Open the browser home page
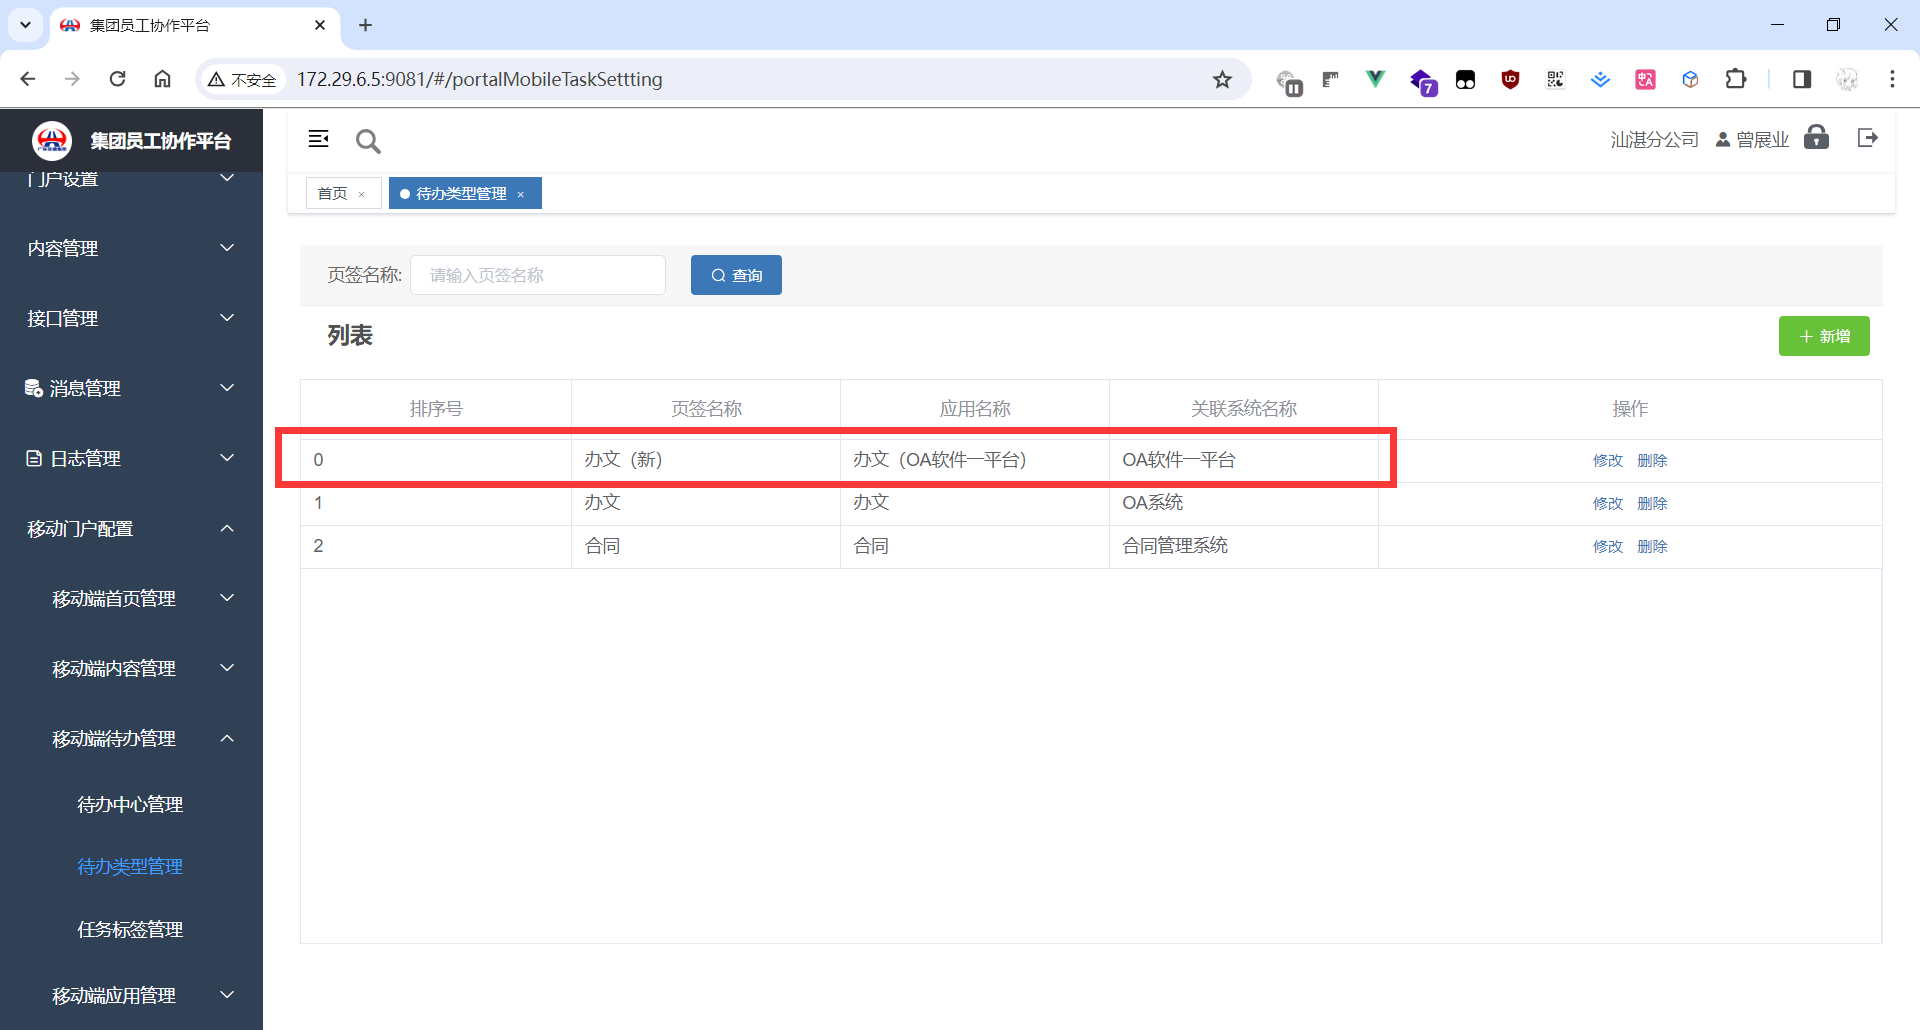Image resolution: width=1920 pixels, height=1030 pixels. 162,79
